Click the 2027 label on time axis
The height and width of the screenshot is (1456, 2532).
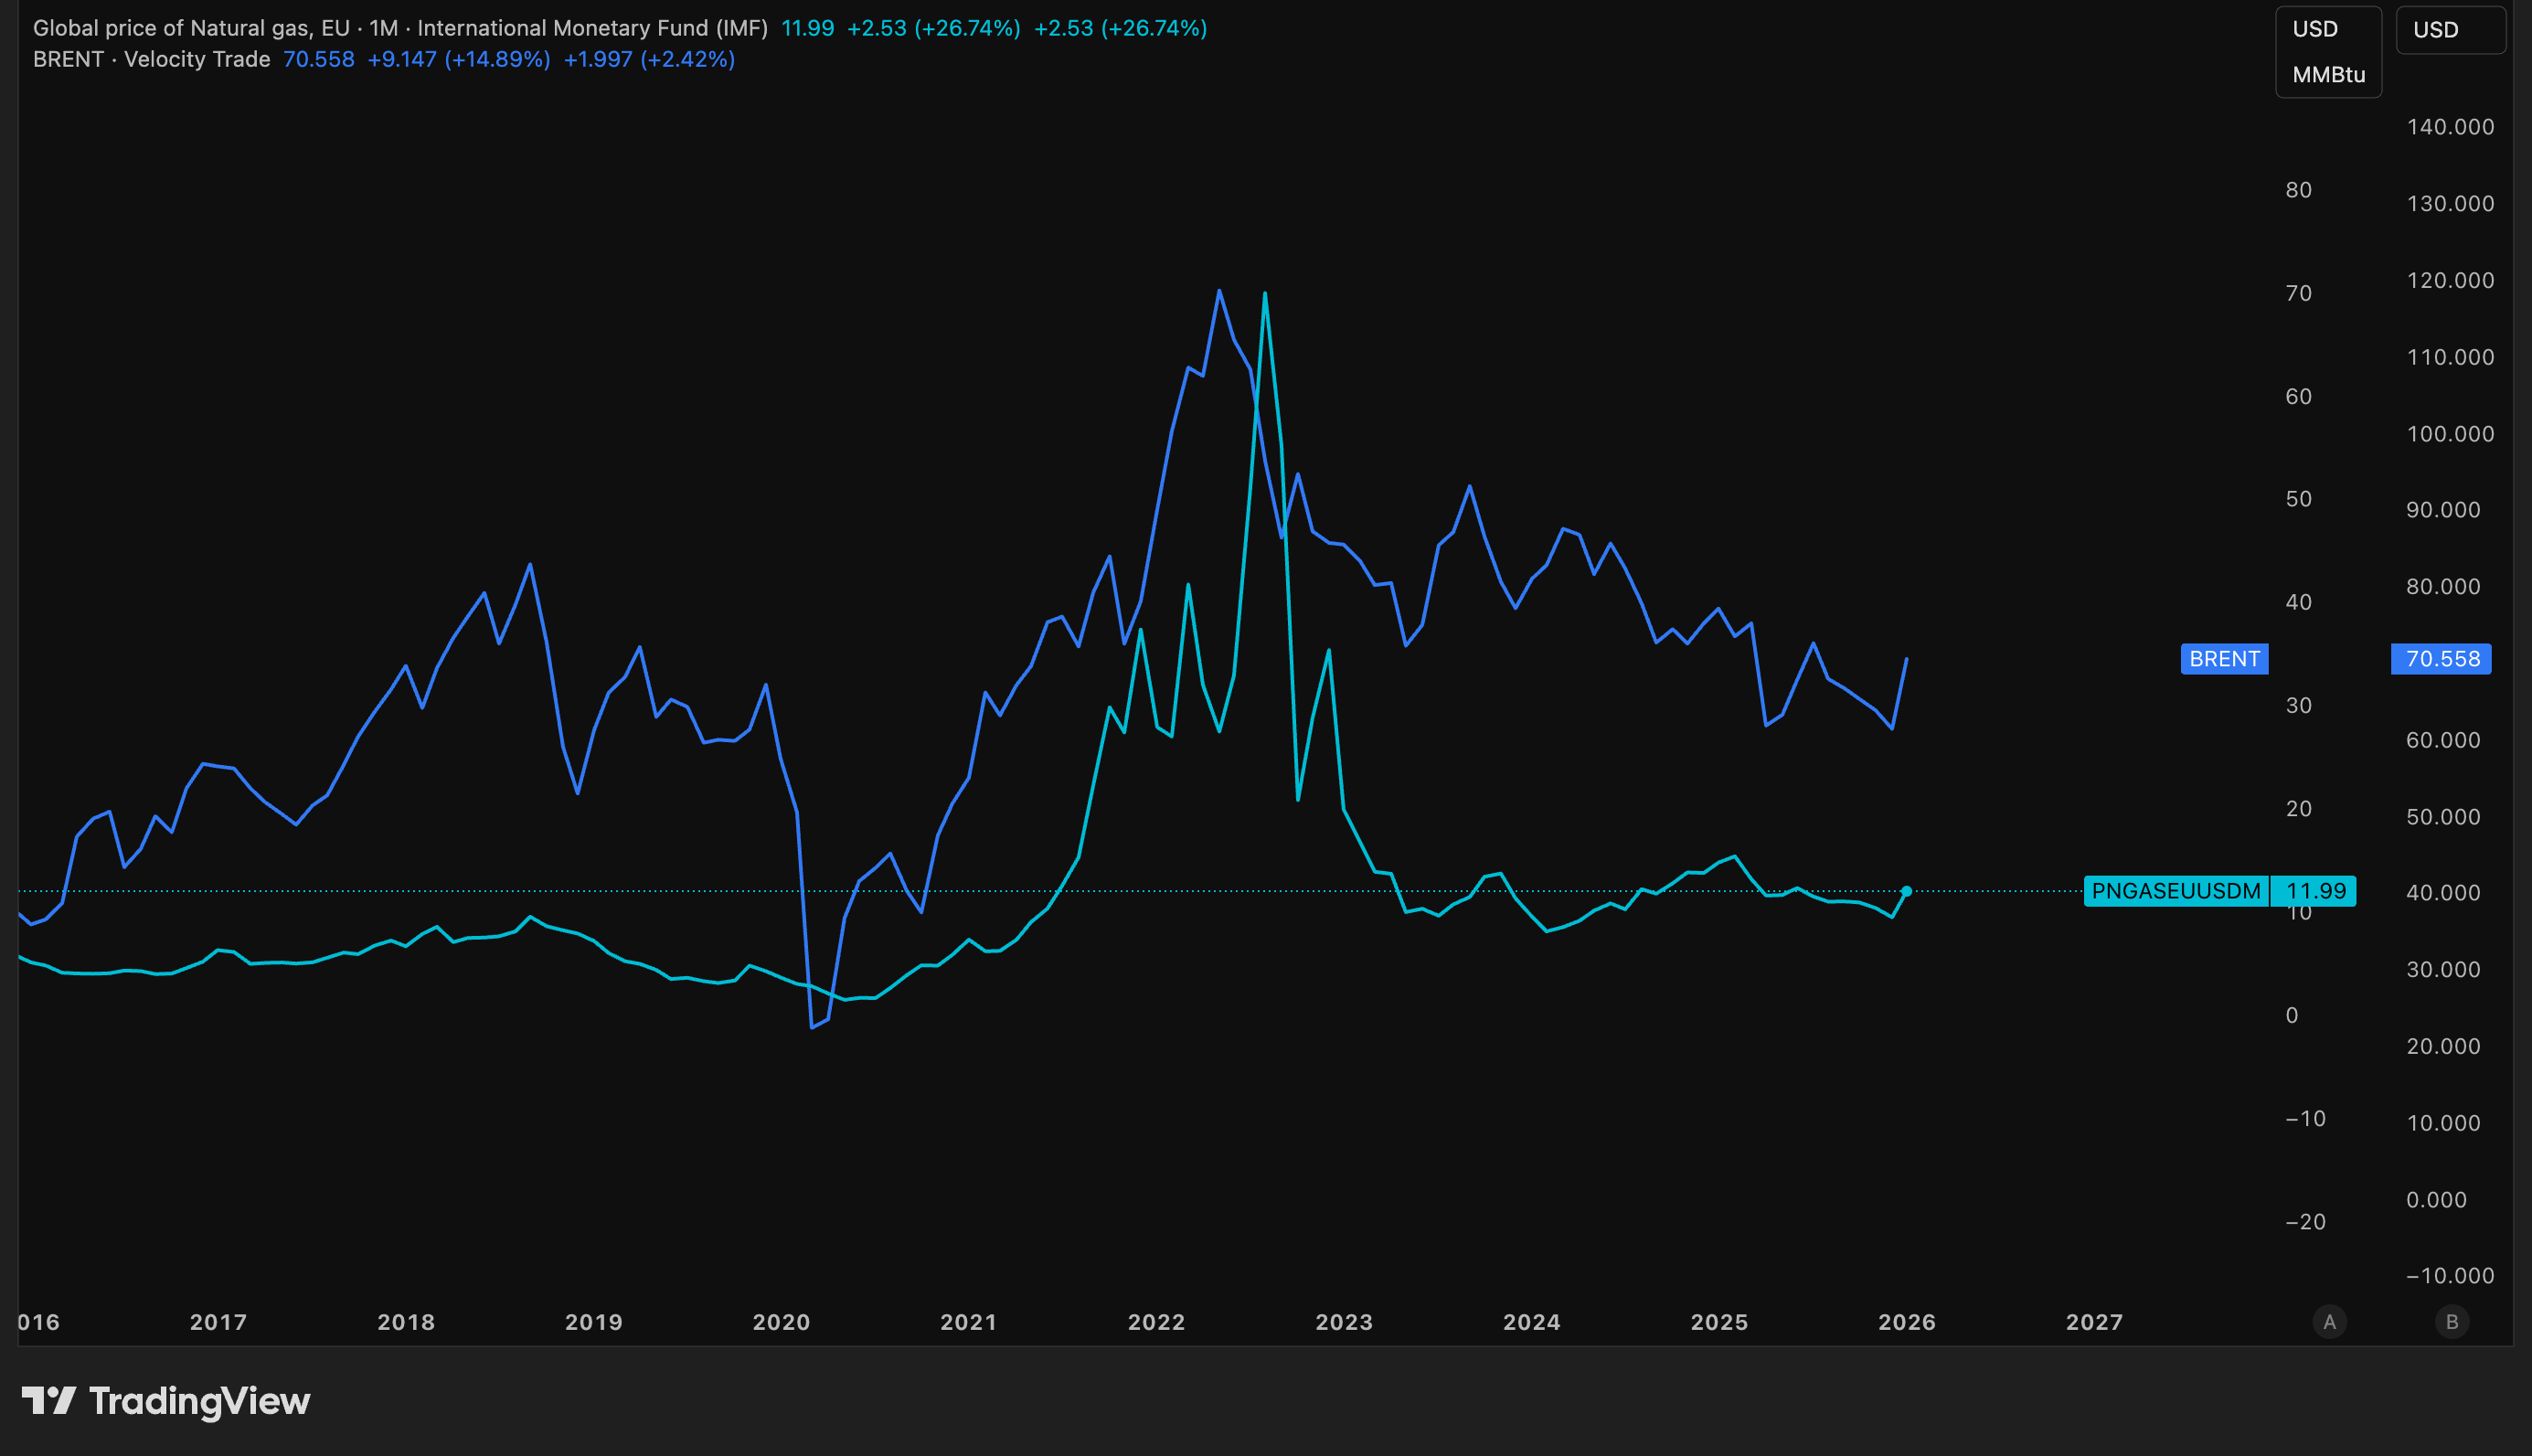point(2094,1322)
